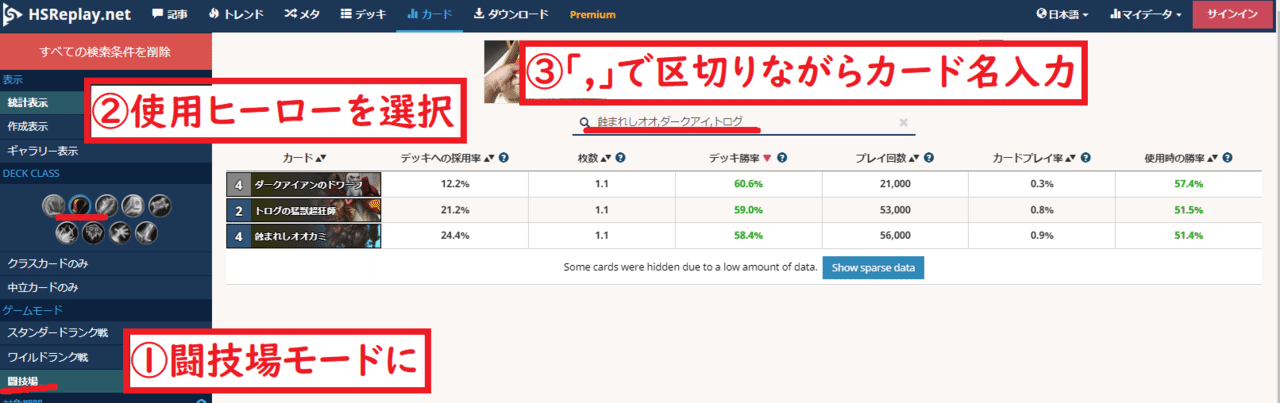Click 60.6% deck winrate value
1280x403 pixels.
tap(747, 184)
